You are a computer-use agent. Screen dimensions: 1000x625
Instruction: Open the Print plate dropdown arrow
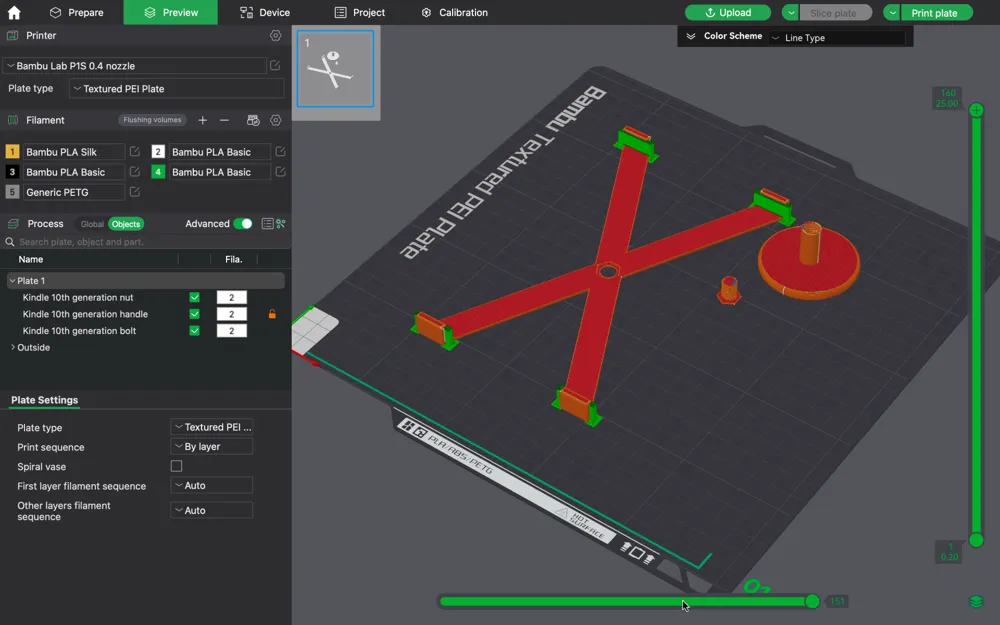(x=892, y=13)
